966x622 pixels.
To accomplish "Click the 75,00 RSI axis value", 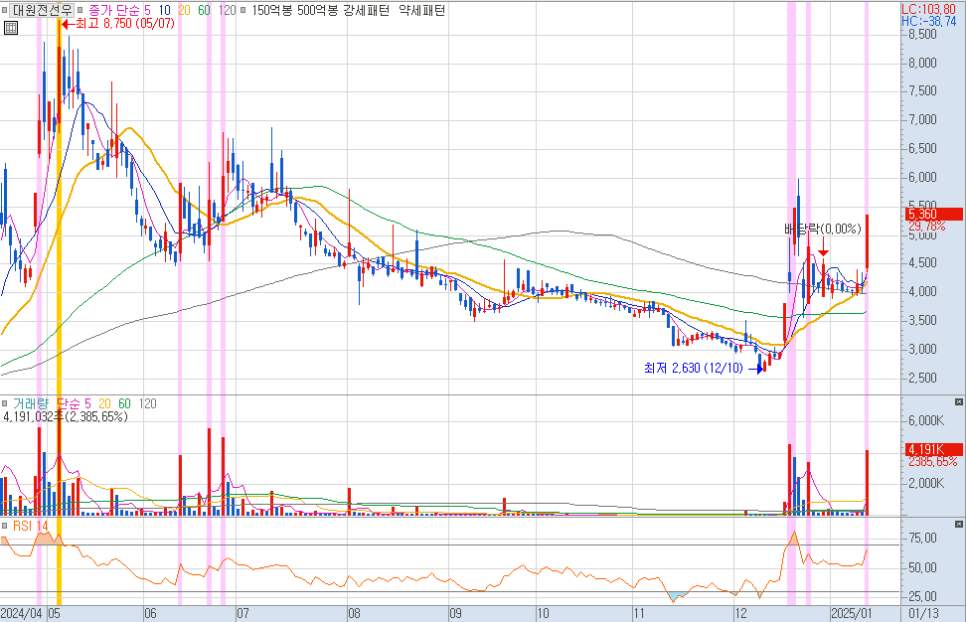I will (x=923, y=538).
